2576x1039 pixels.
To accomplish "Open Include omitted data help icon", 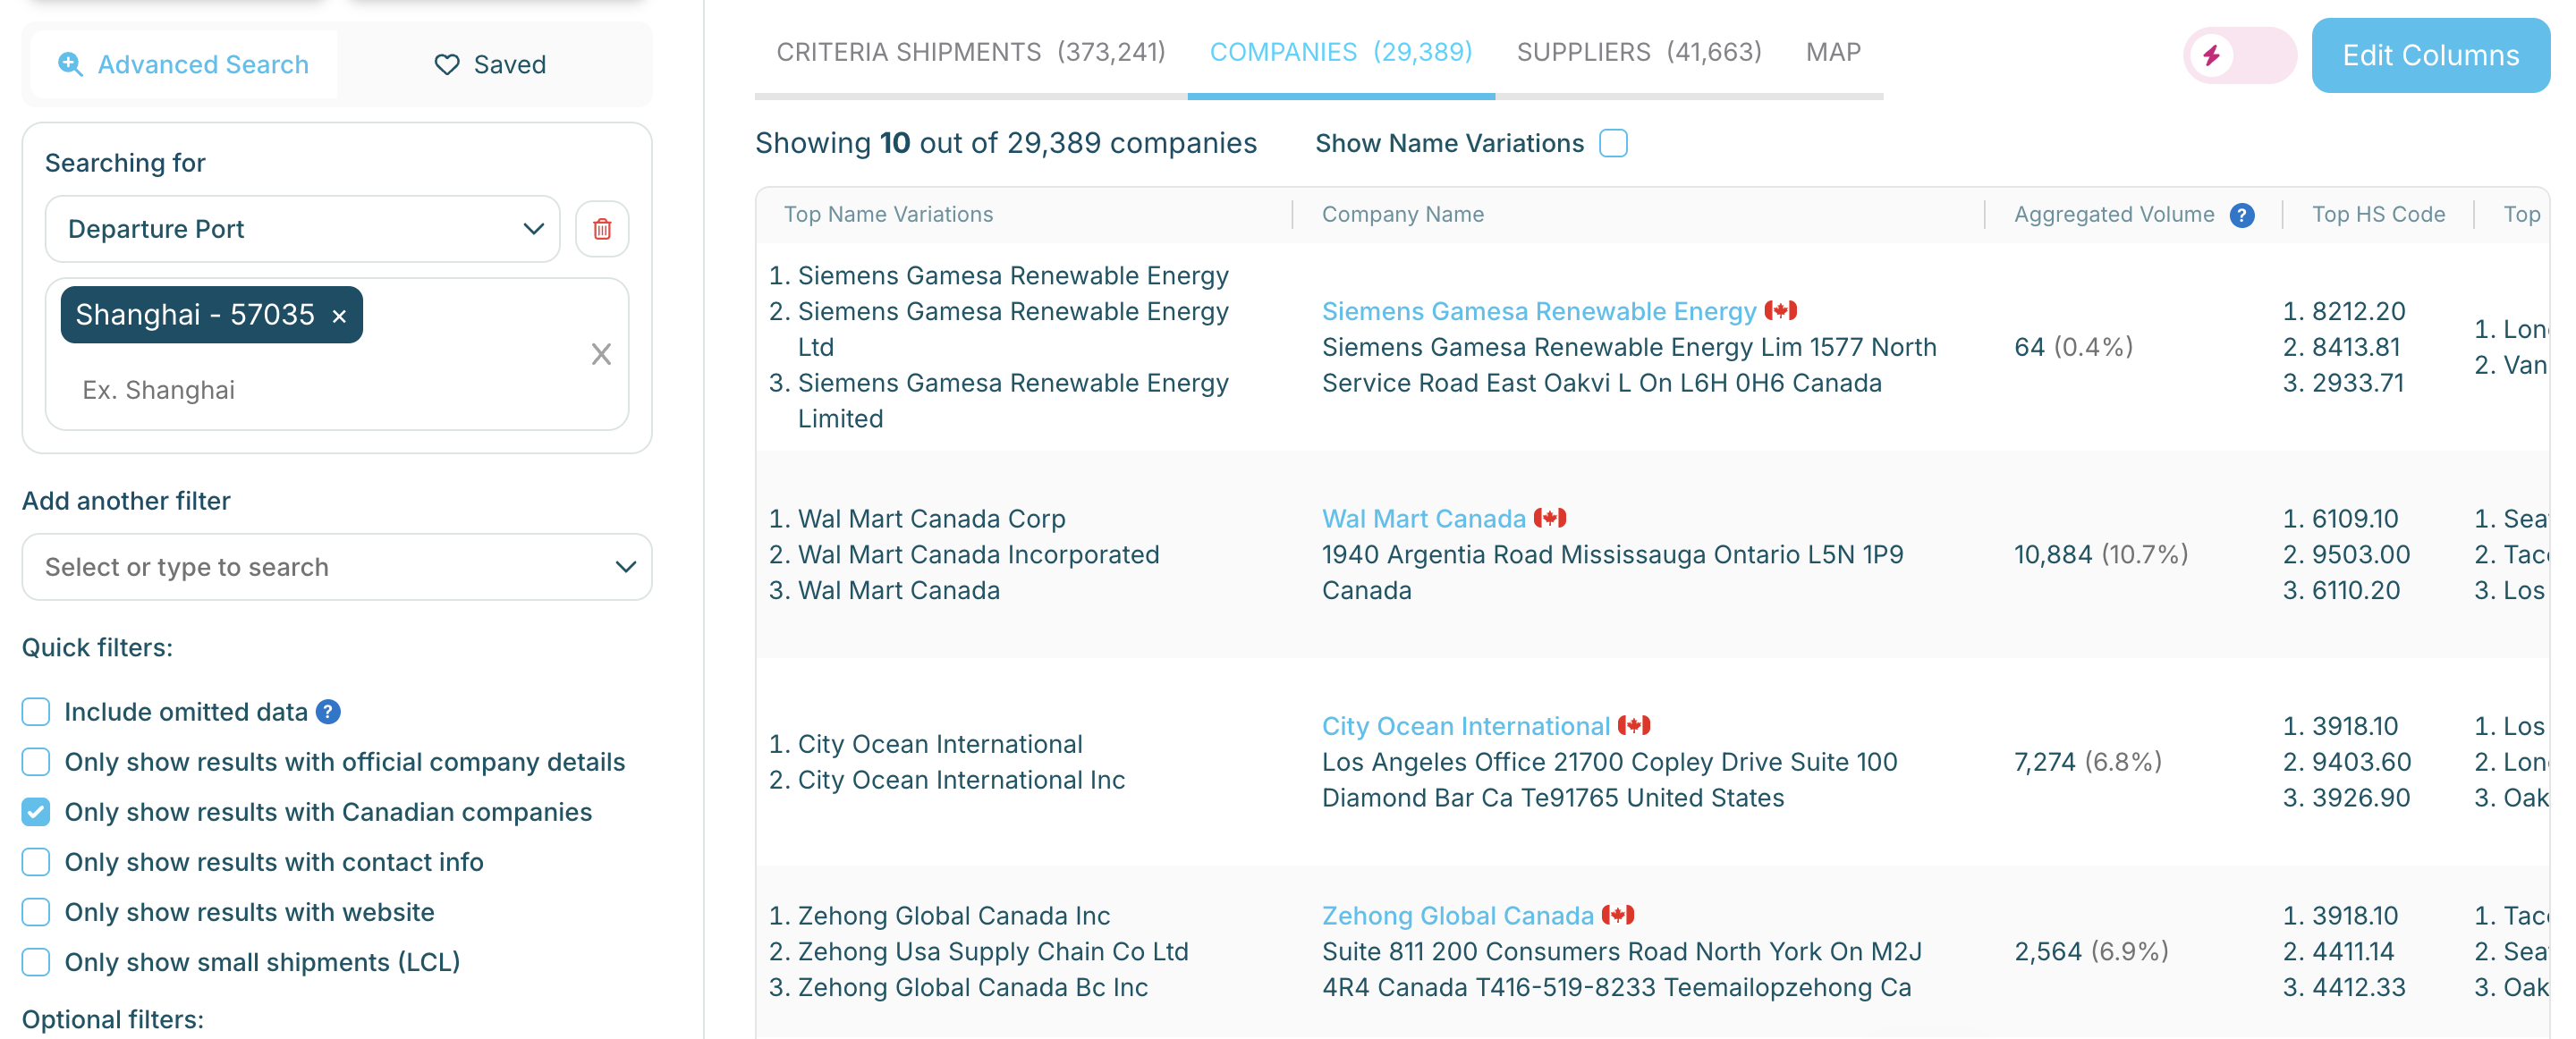I will [328, 712].
